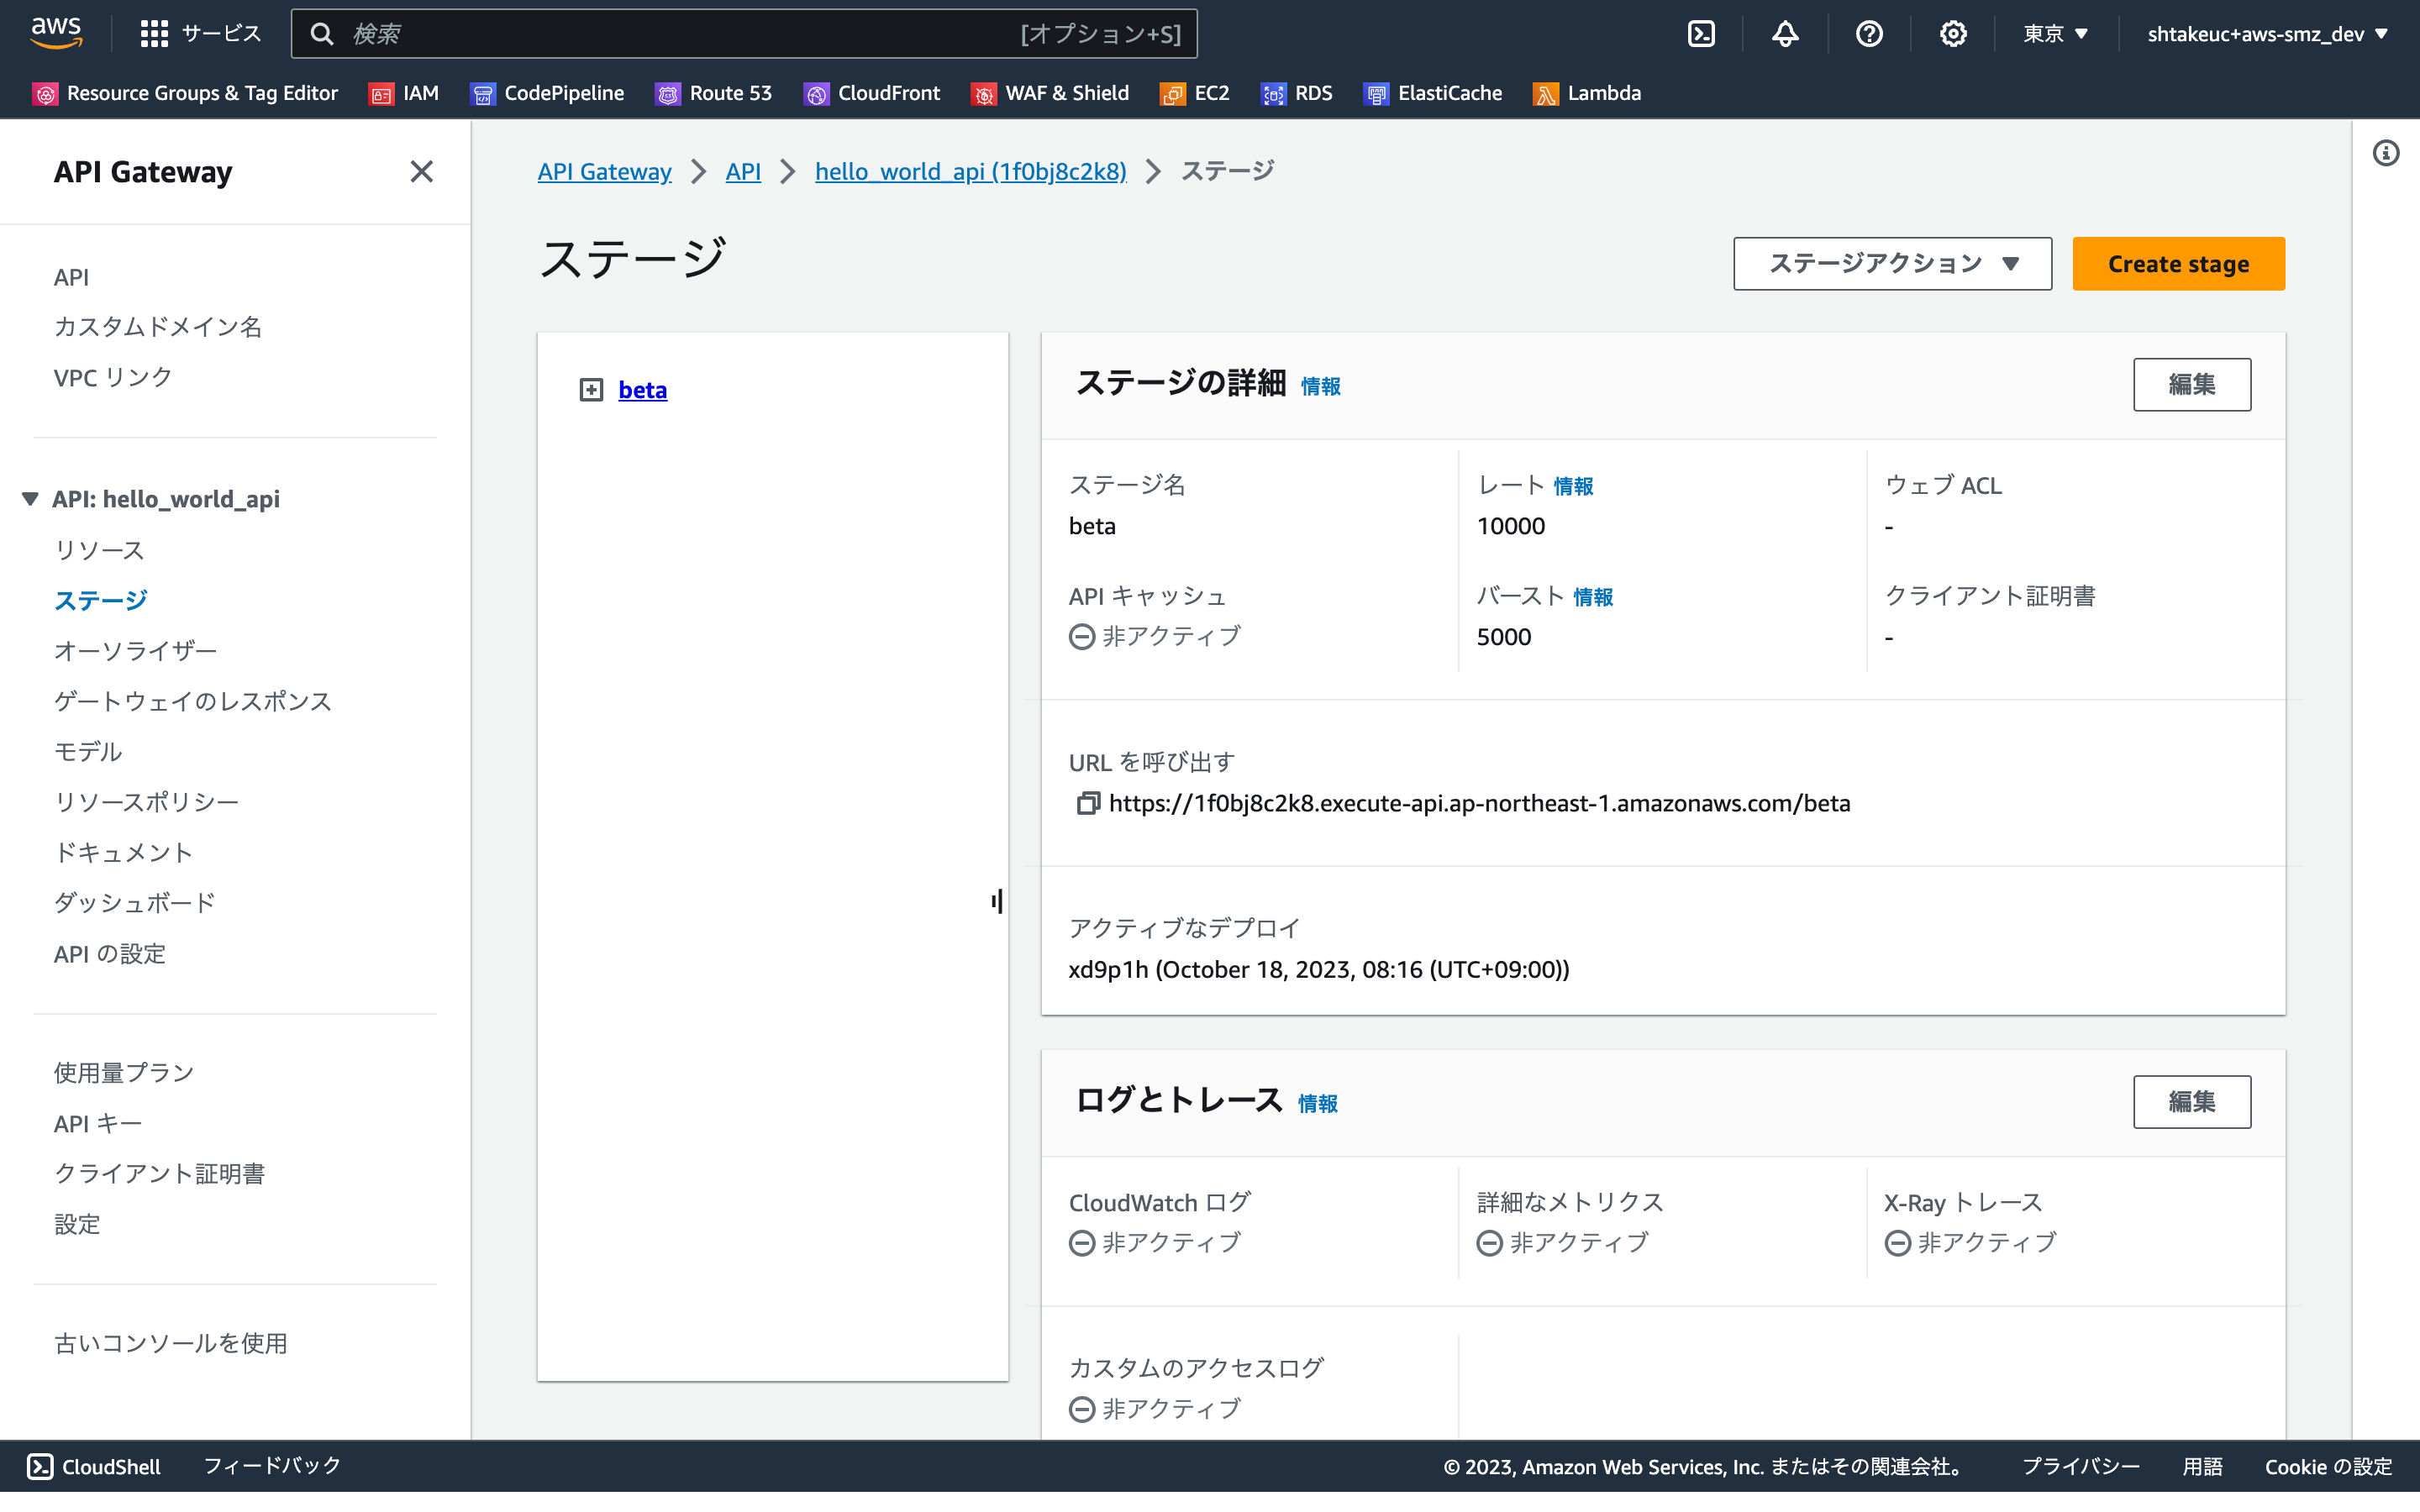This screenshot has width=2420, height=1512.
Task: Open クライアント証明書 in the sidebar
Action: [x=159, y=1173]
